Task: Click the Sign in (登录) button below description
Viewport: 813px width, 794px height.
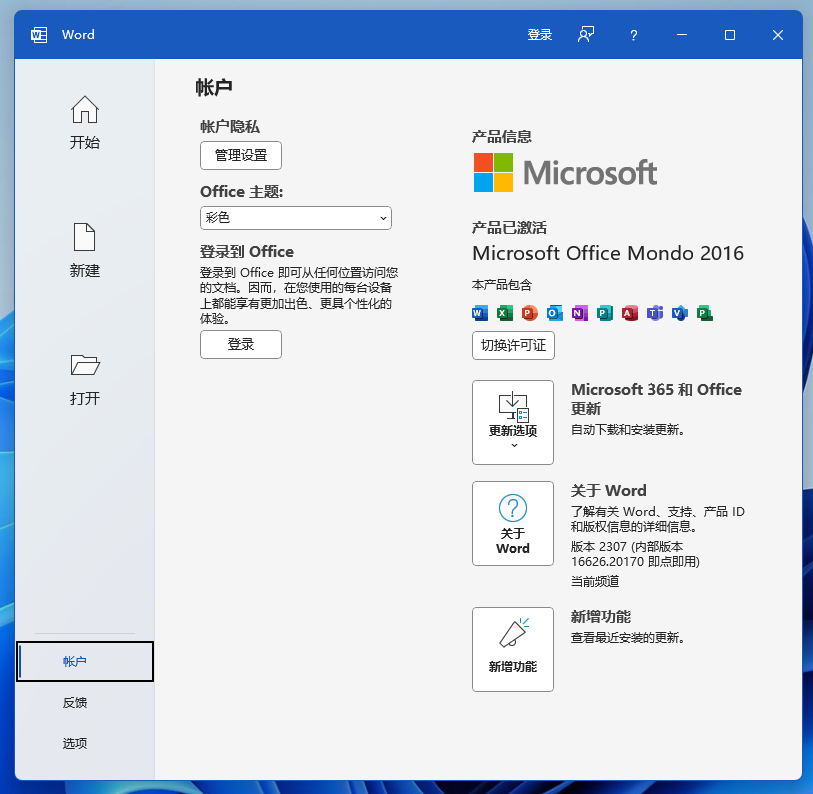Action: pyautogui.click(x=241, y=344)
